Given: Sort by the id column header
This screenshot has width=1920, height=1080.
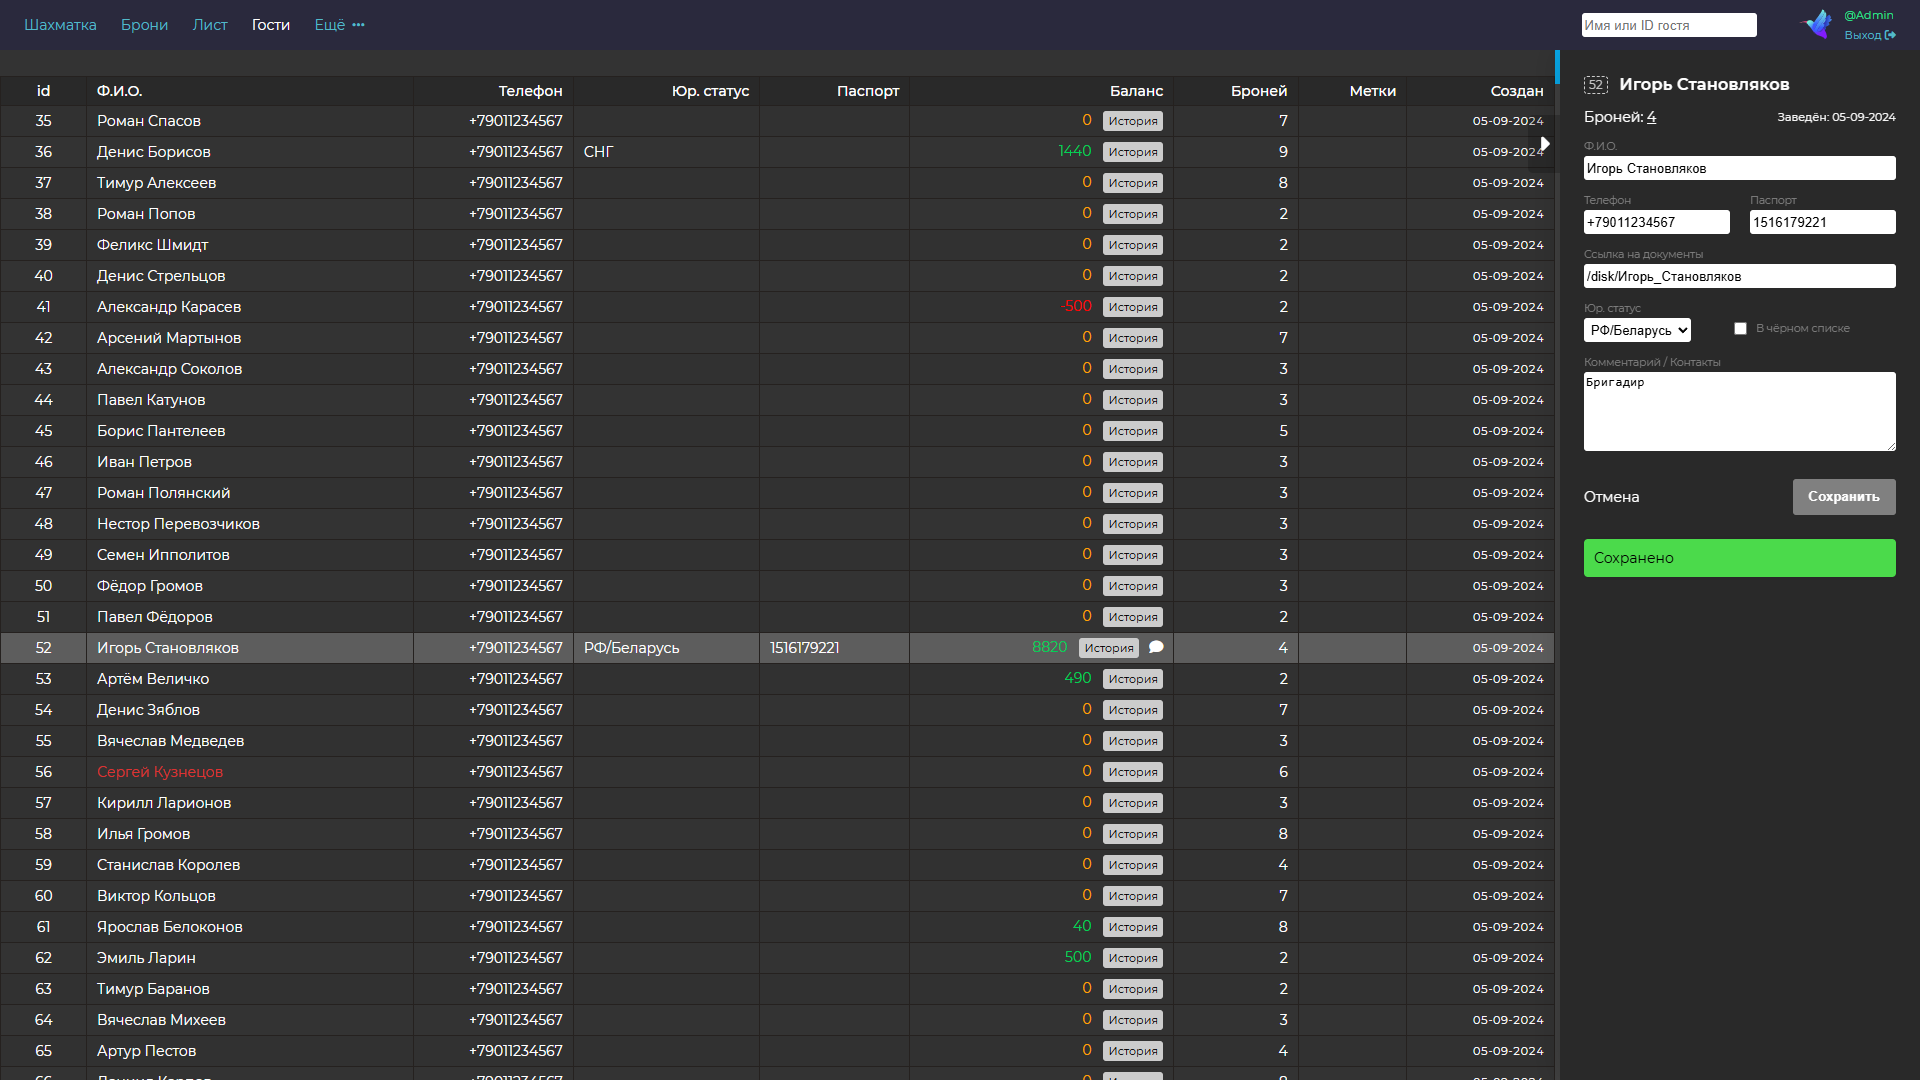Looking at the screenshot, I should [43, 91].
